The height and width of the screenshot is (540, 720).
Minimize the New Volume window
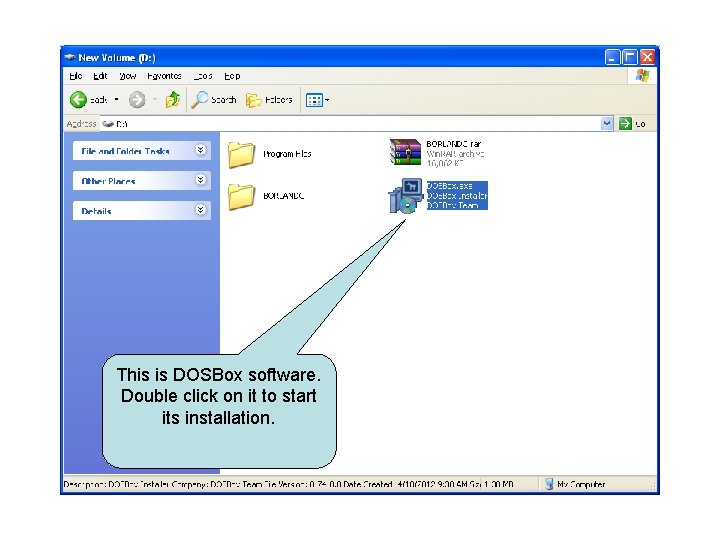point(612,57)
